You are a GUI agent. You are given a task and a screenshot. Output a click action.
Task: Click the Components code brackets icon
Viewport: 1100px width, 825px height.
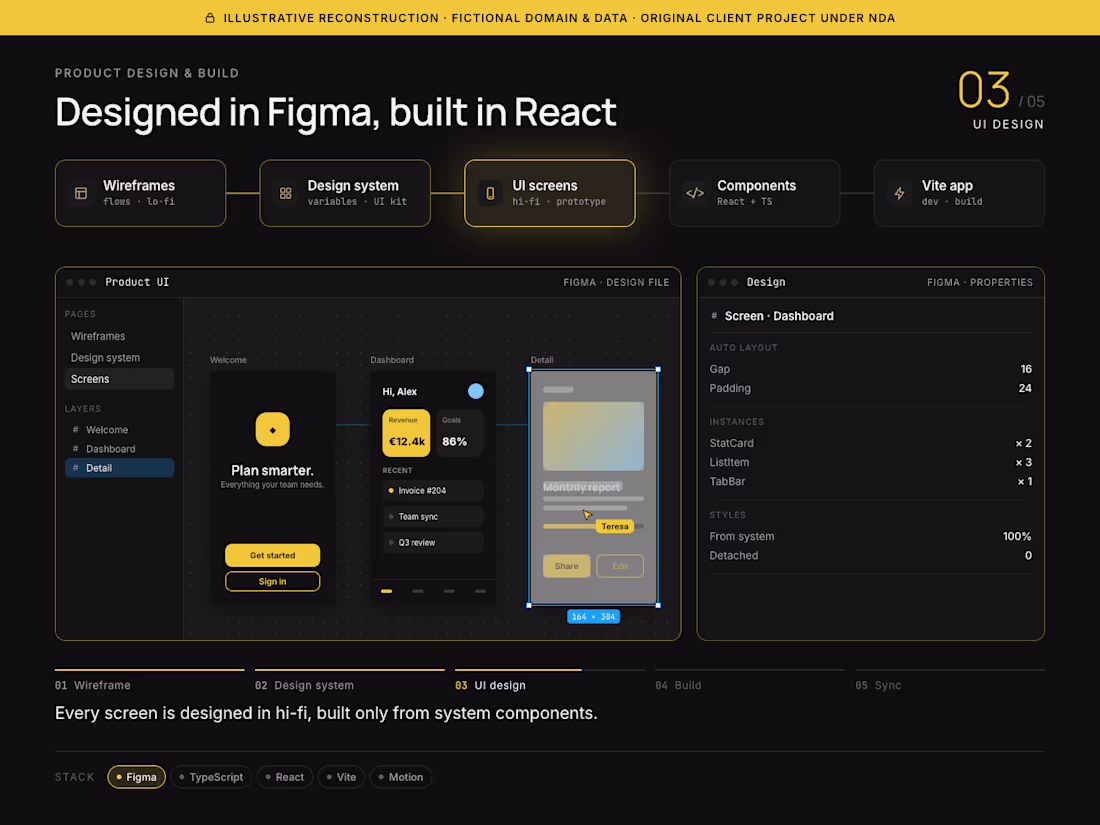coord(695,193)
